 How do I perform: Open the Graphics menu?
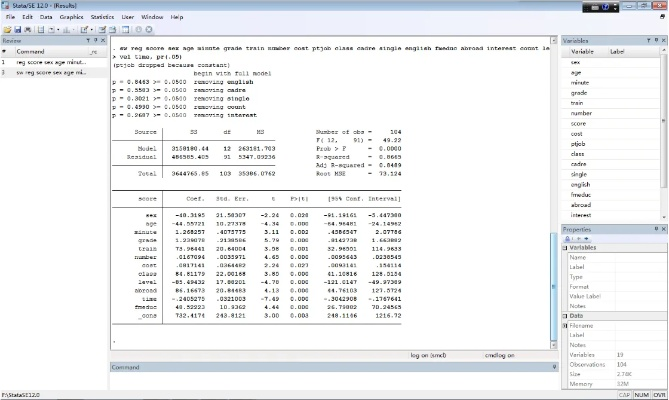point(71,17)
